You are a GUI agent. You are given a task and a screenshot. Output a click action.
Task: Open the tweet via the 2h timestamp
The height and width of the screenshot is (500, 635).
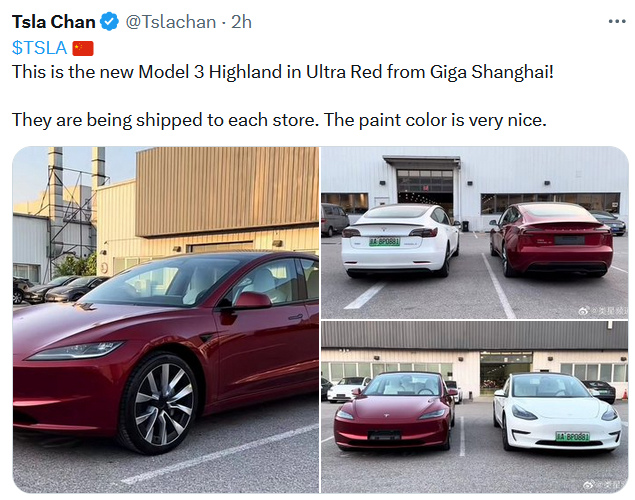241,21
